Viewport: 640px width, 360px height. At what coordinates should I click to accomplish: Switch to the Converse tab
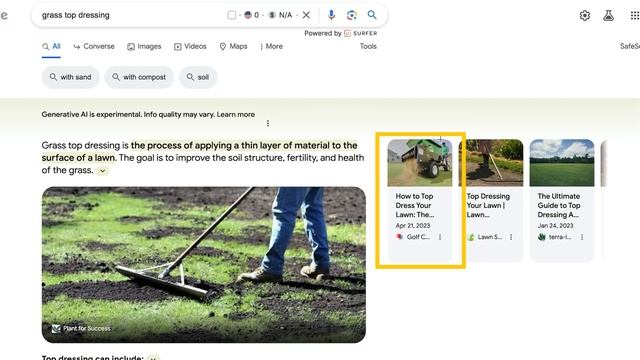click(x=94, y=47)
